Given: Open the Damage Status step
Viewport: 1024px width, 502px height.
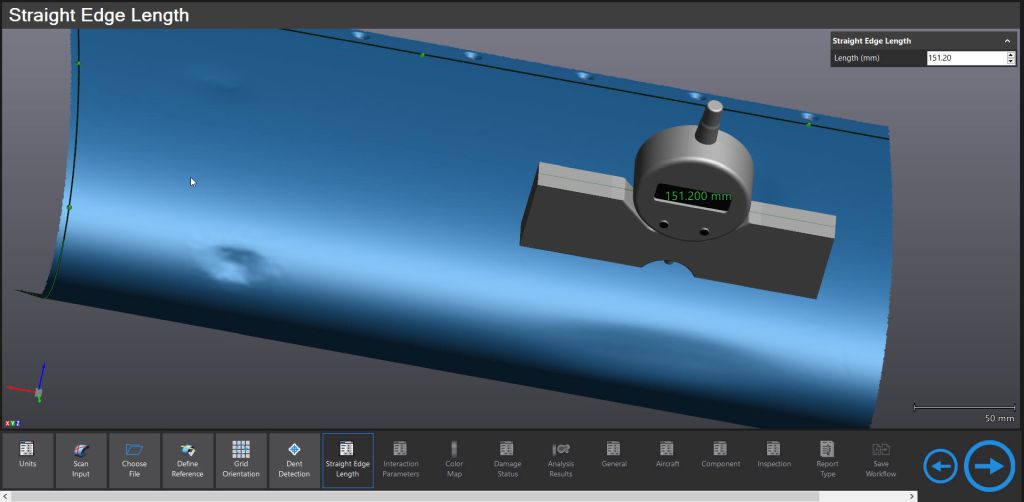Looking at the screenshot, I should [x=507, y=460].
